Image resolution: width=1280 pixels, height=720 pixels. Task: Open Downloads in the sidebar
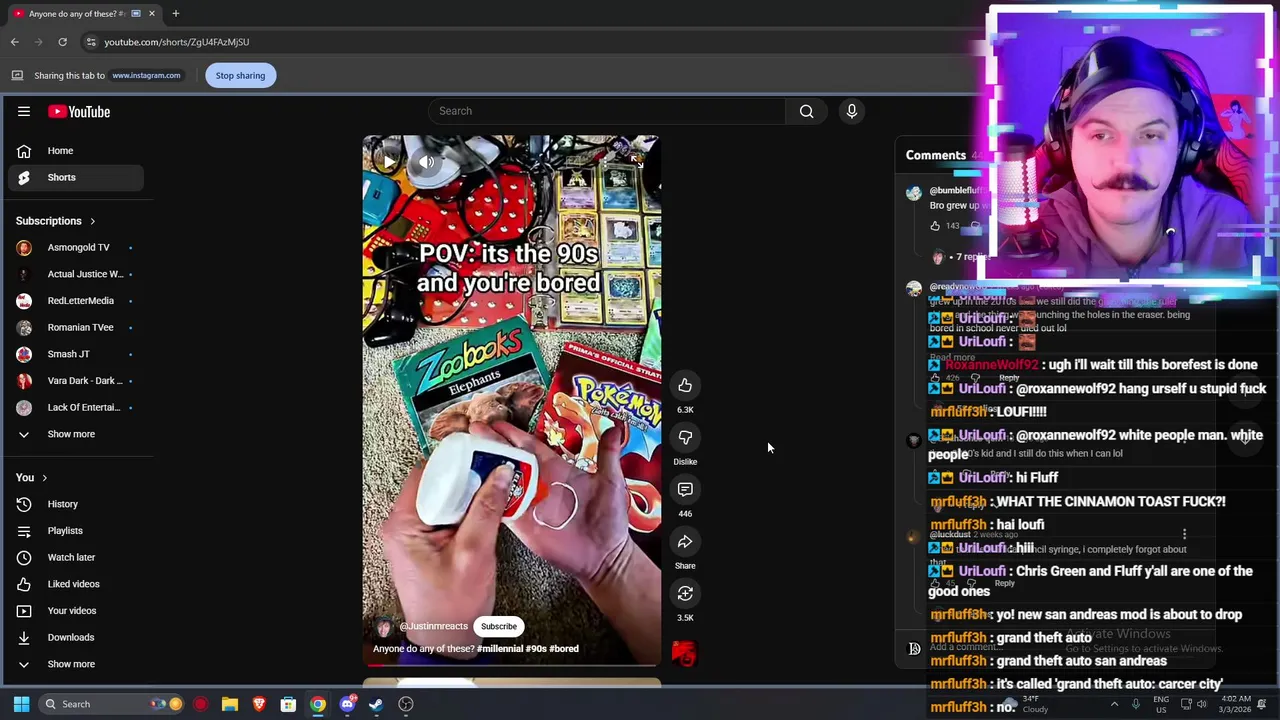[x=76, y=637]
